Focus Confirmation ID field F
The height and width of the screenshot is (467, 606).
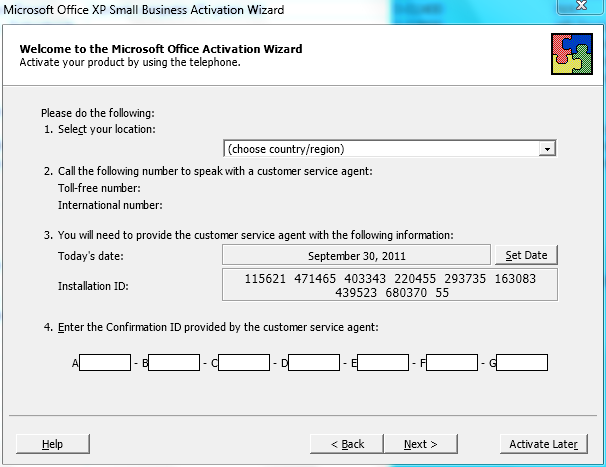(x=452, y=363)
